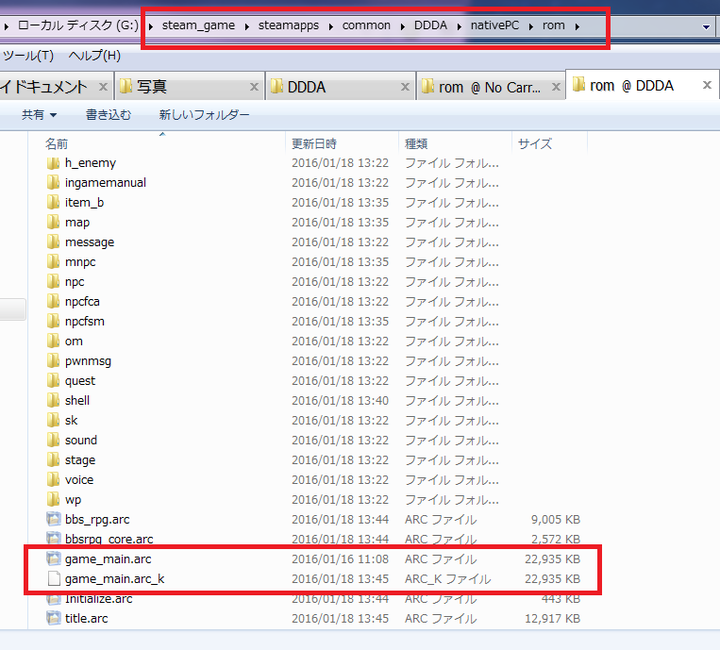The height and width of the screenshot is (650, 720).
Task: Expand arrow before steam_game breadcrumb
Action: (150, 27)
